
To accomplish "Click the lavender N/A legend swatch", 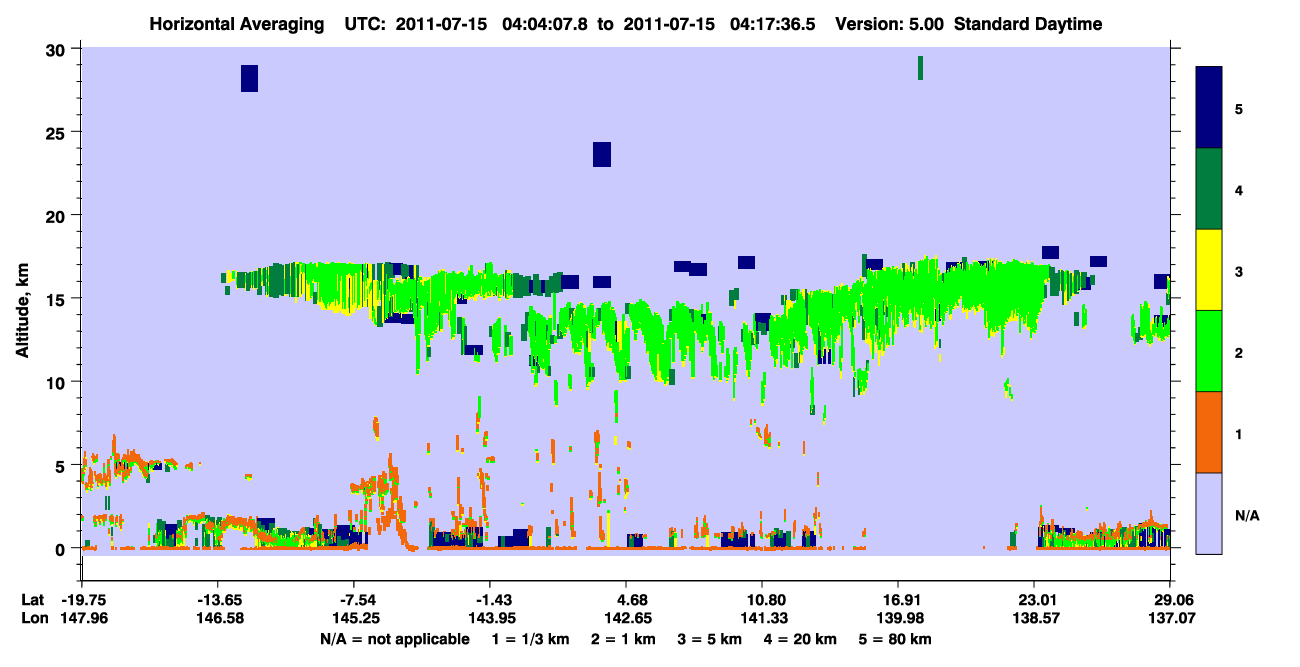I will coord(1209,513).
